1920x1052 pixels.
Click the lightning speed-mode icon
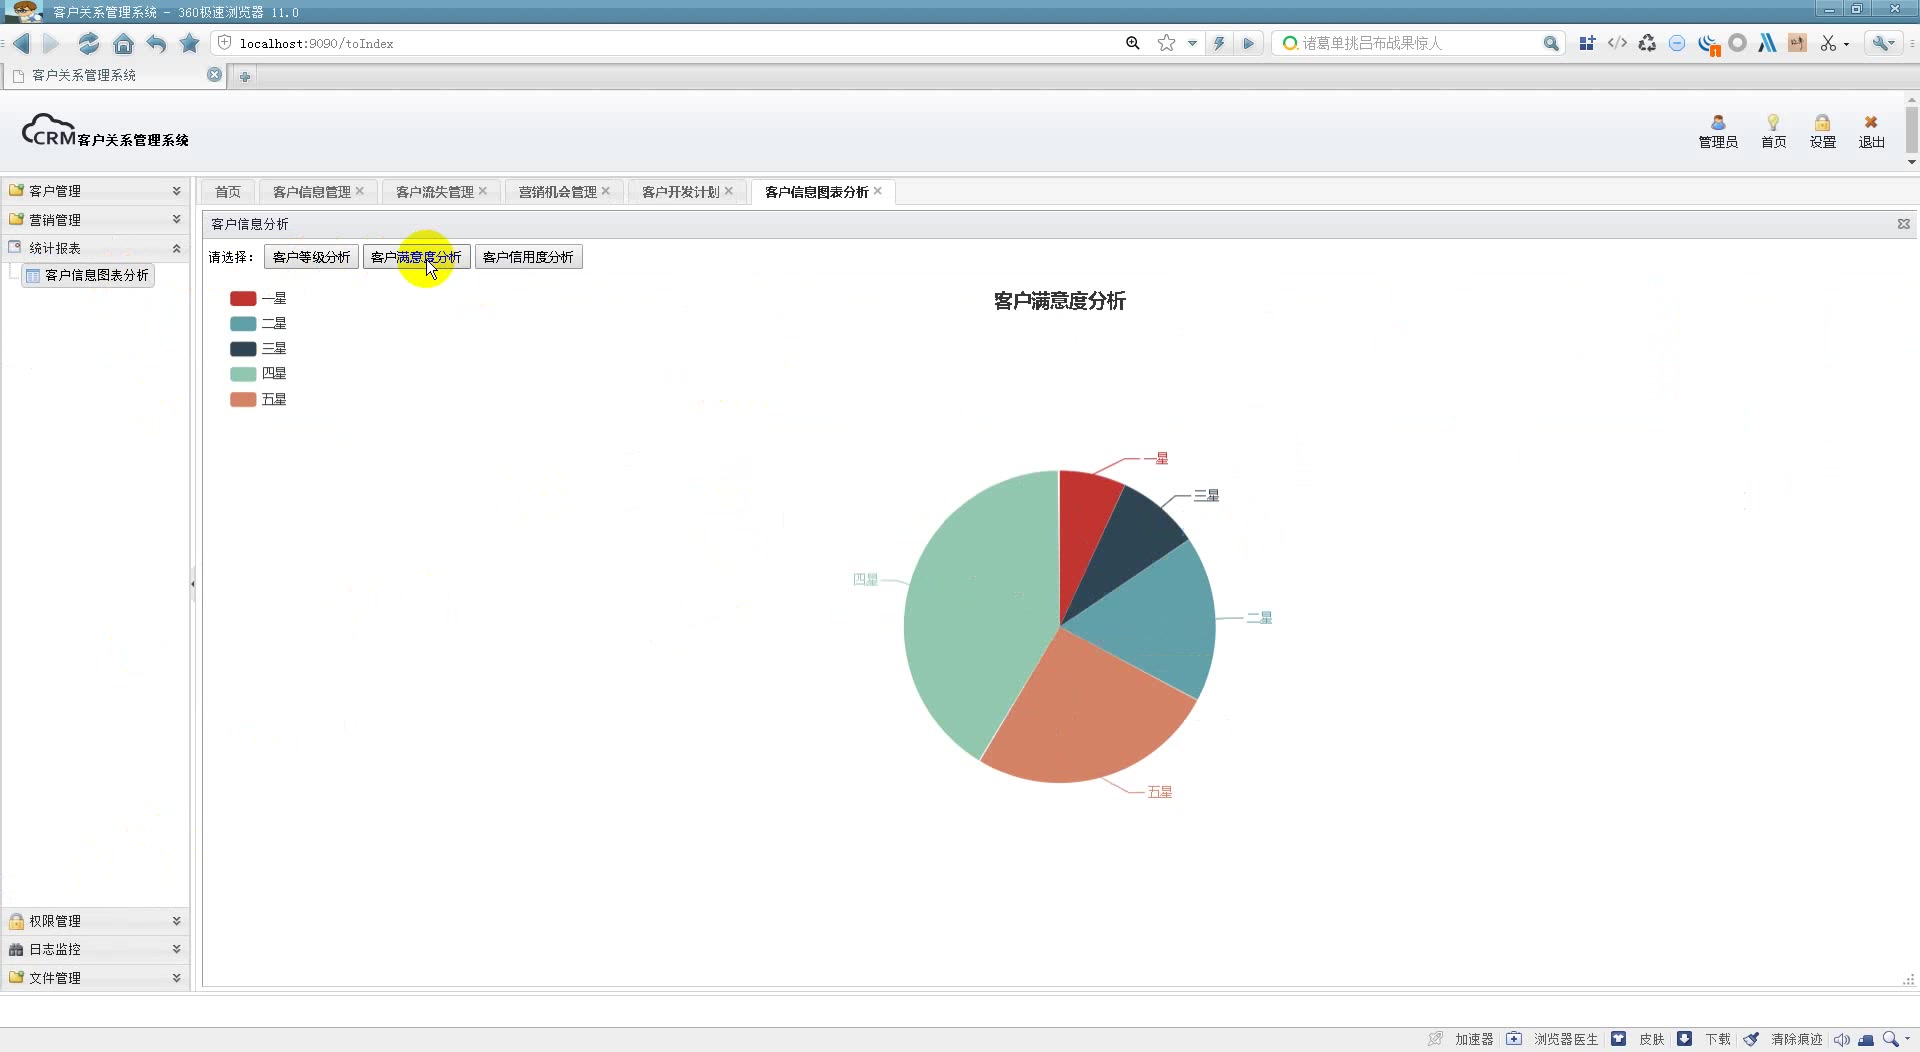pos(1219,43)
